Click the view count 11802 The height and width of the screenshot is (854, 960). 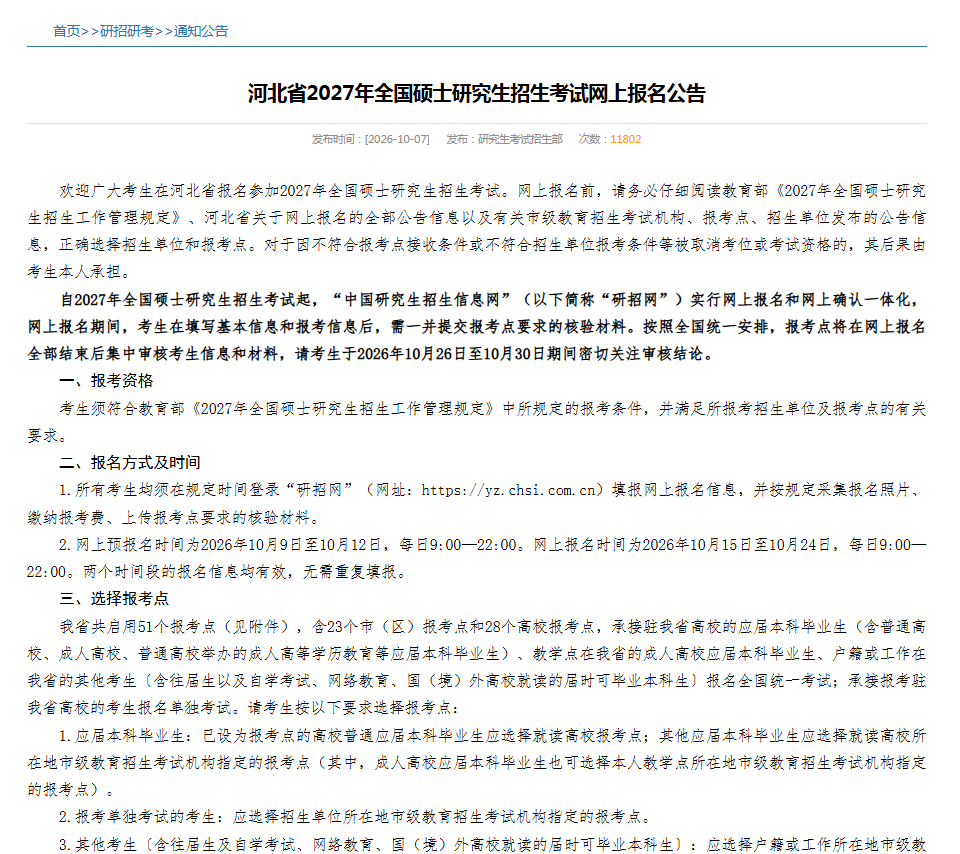(626, 140)
